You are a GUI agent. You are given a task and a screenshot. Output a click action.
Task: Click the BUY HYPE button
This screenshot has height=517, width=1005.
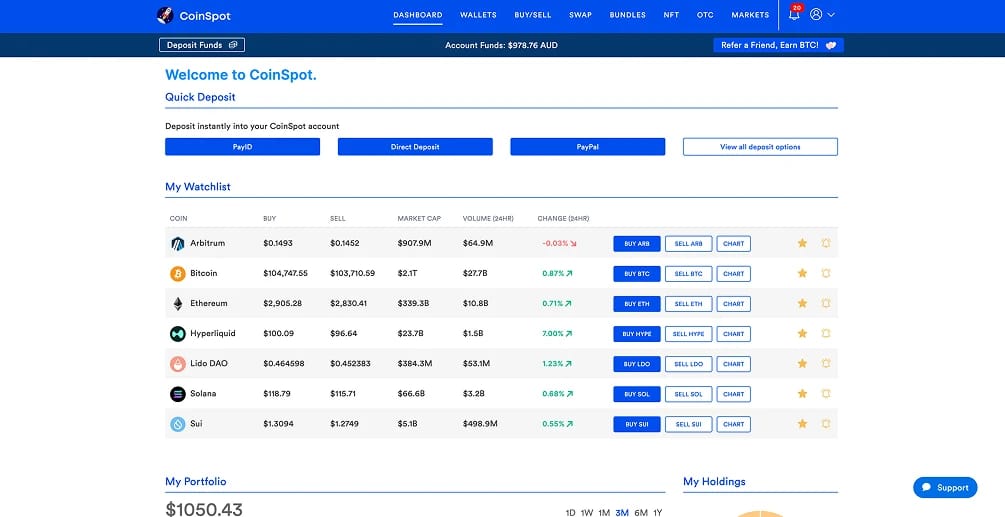[x=636, y=334]
